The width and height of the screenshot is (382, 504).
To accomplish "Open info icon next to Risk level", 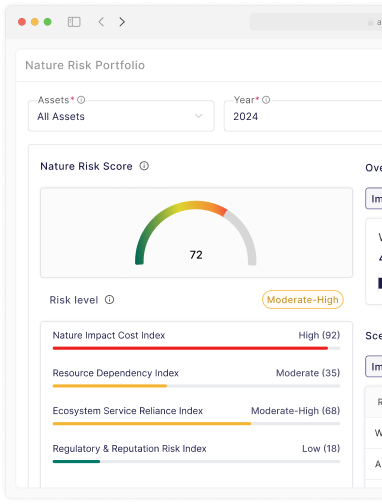I will [109, 300].
